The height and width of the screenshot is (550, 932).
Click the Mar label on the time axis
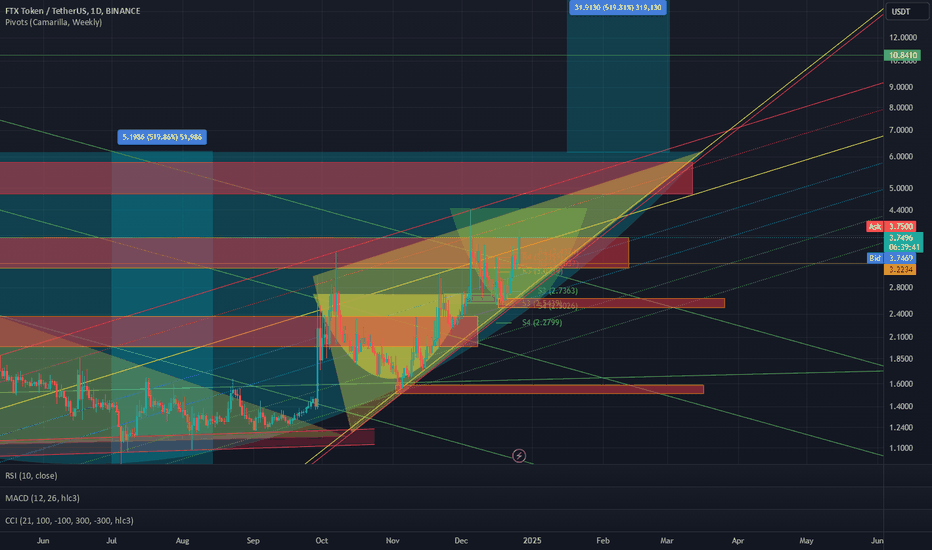[x=667, y=540]
